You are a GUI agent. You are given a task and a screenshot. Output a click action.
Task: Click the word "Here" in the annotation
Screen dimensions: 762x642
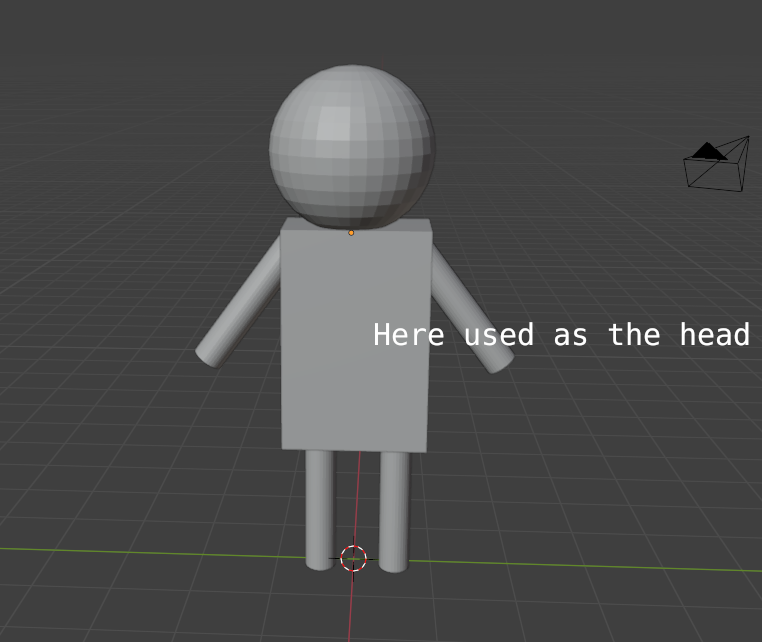(408, 335)
